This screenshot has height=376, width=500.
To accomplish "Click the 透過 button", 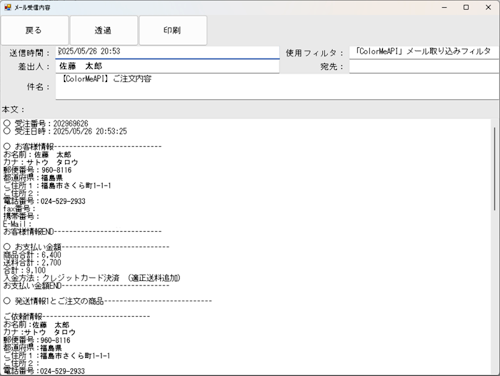I will pos(103,30).
